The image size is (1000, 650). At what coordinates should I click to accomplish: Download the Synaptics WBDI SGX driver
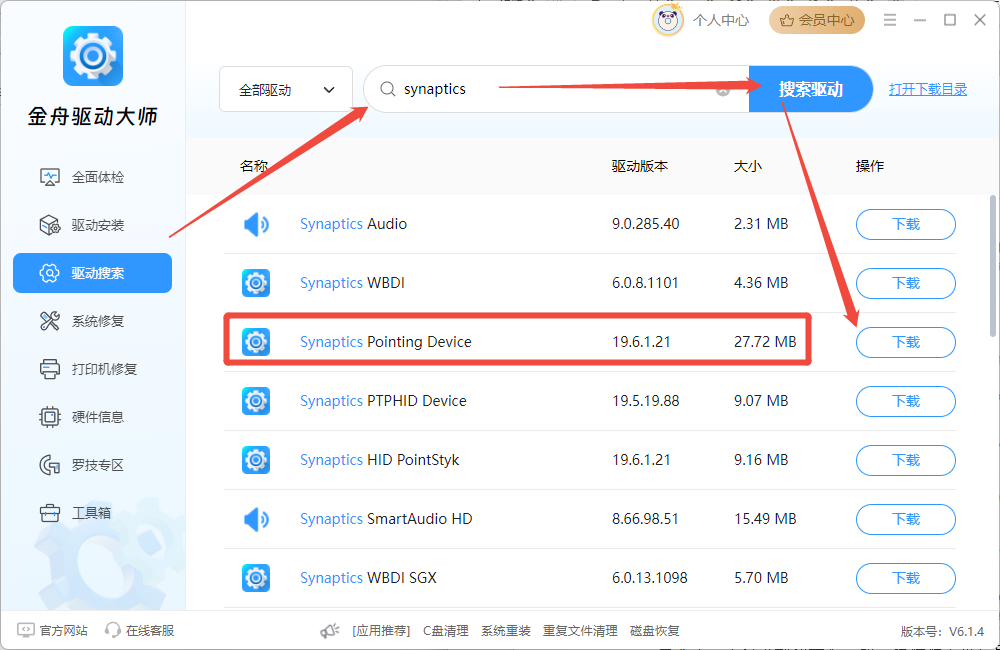[906, 579]
